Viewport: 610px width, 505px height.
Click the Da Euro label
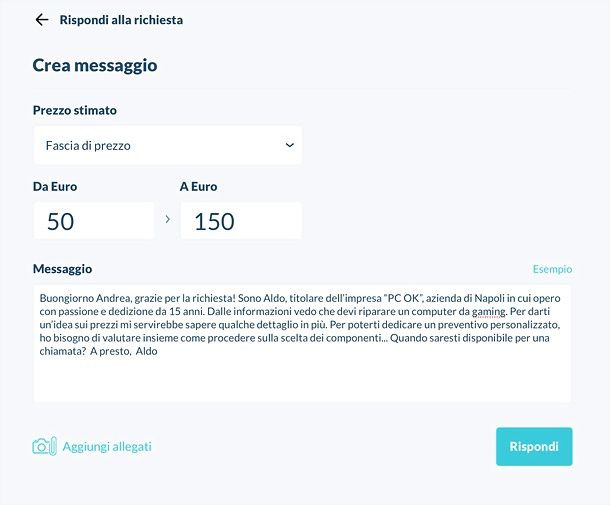click(55, 187)
